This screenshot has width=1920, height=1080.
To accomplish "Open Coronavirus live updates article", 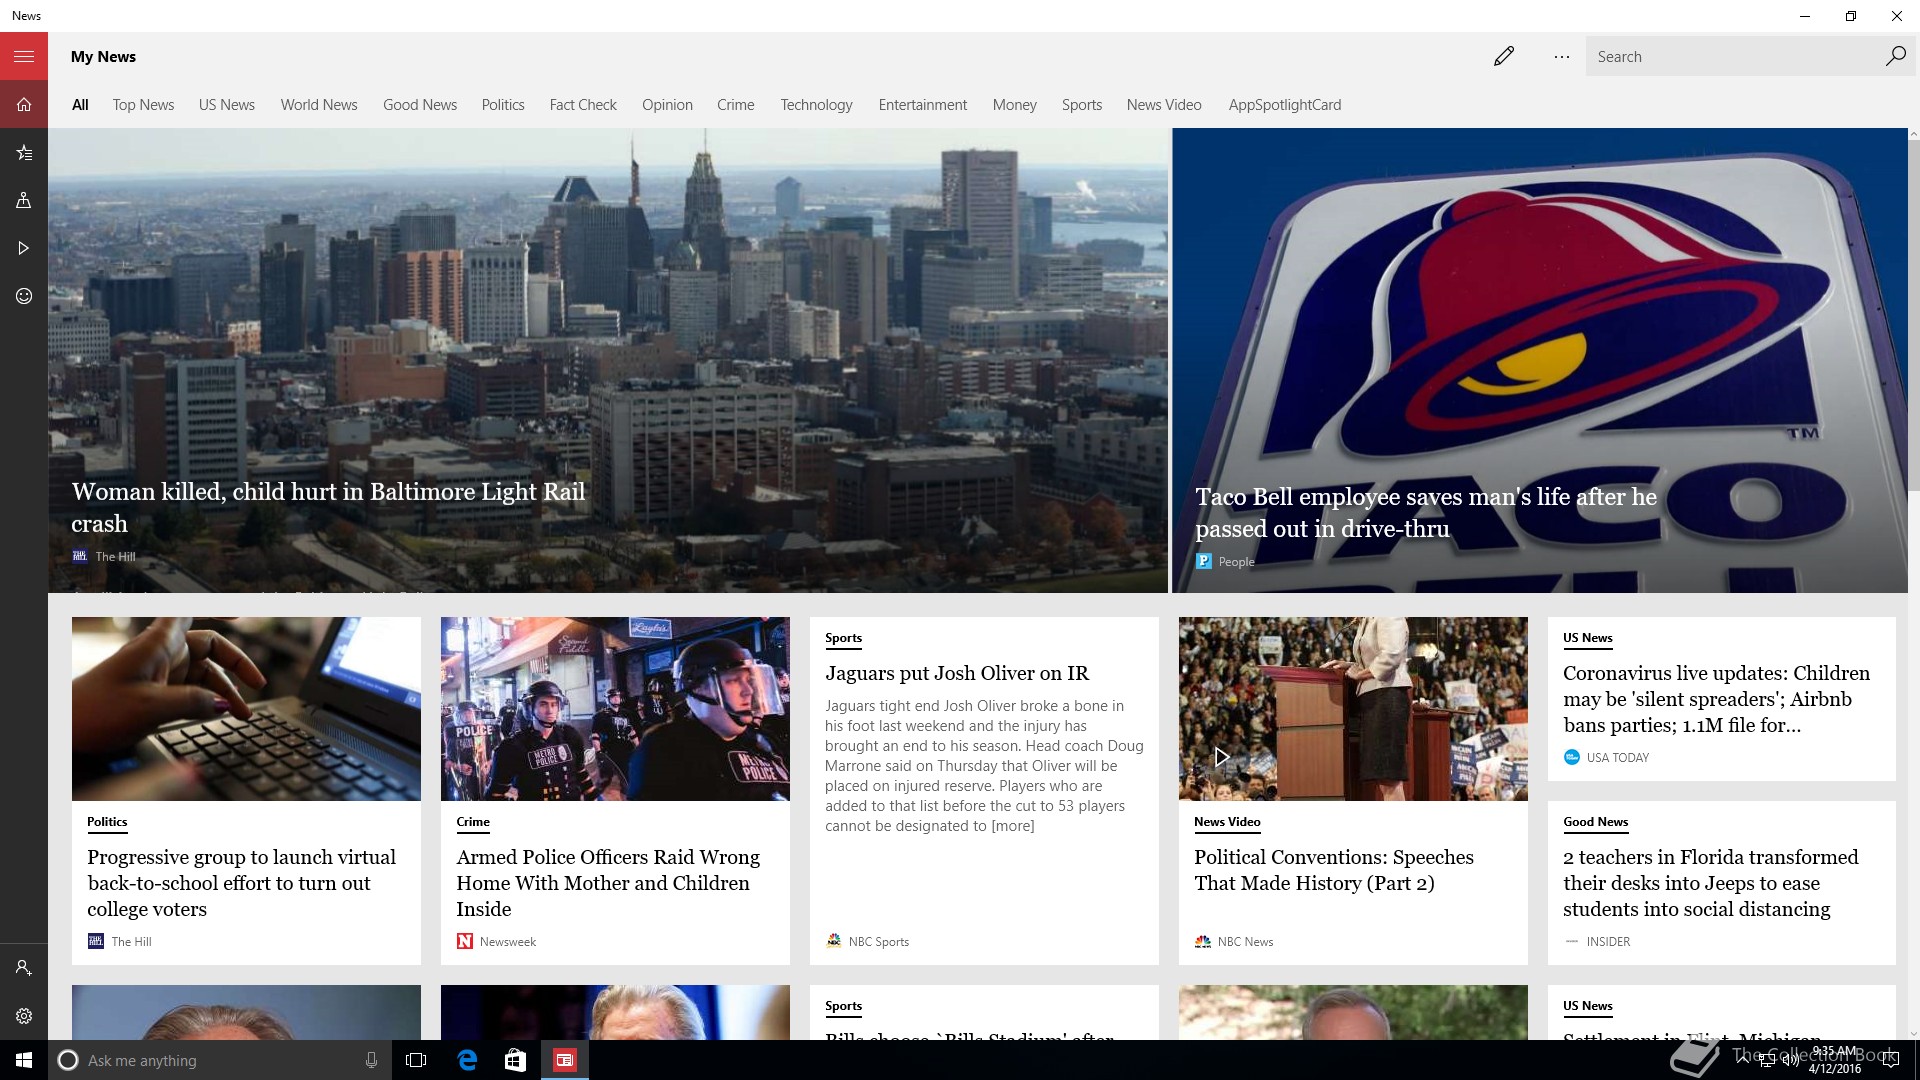I will tap(1716, 699).
